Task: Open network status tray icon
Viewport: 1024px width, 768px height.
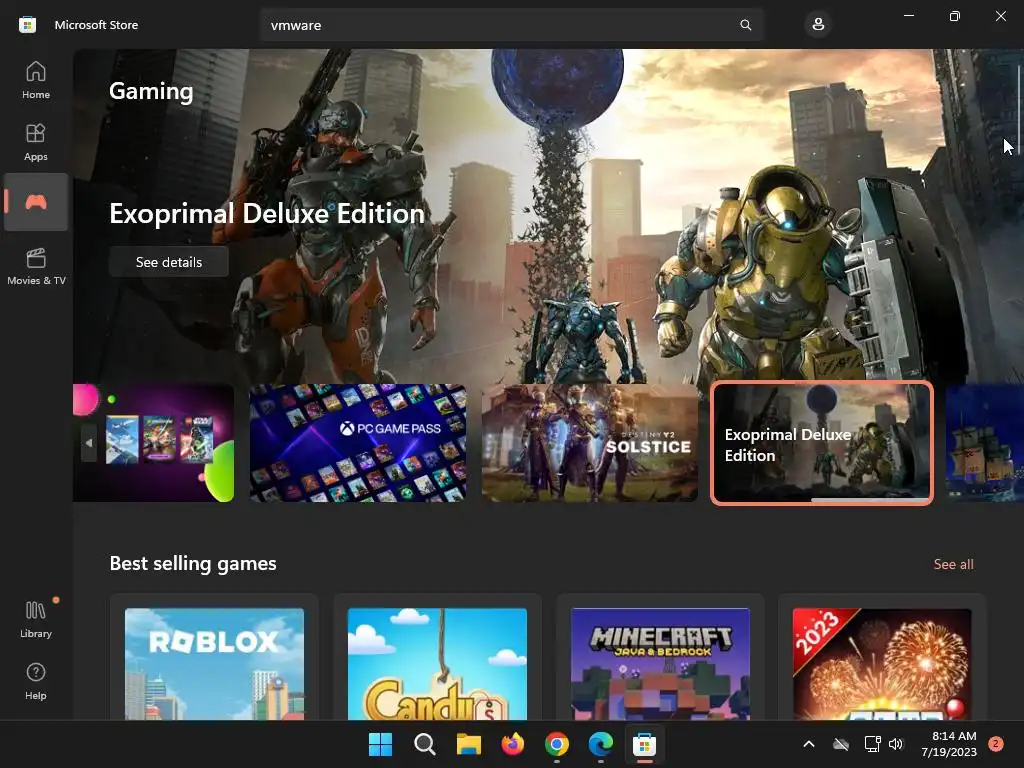Action: tap(872, 744)
